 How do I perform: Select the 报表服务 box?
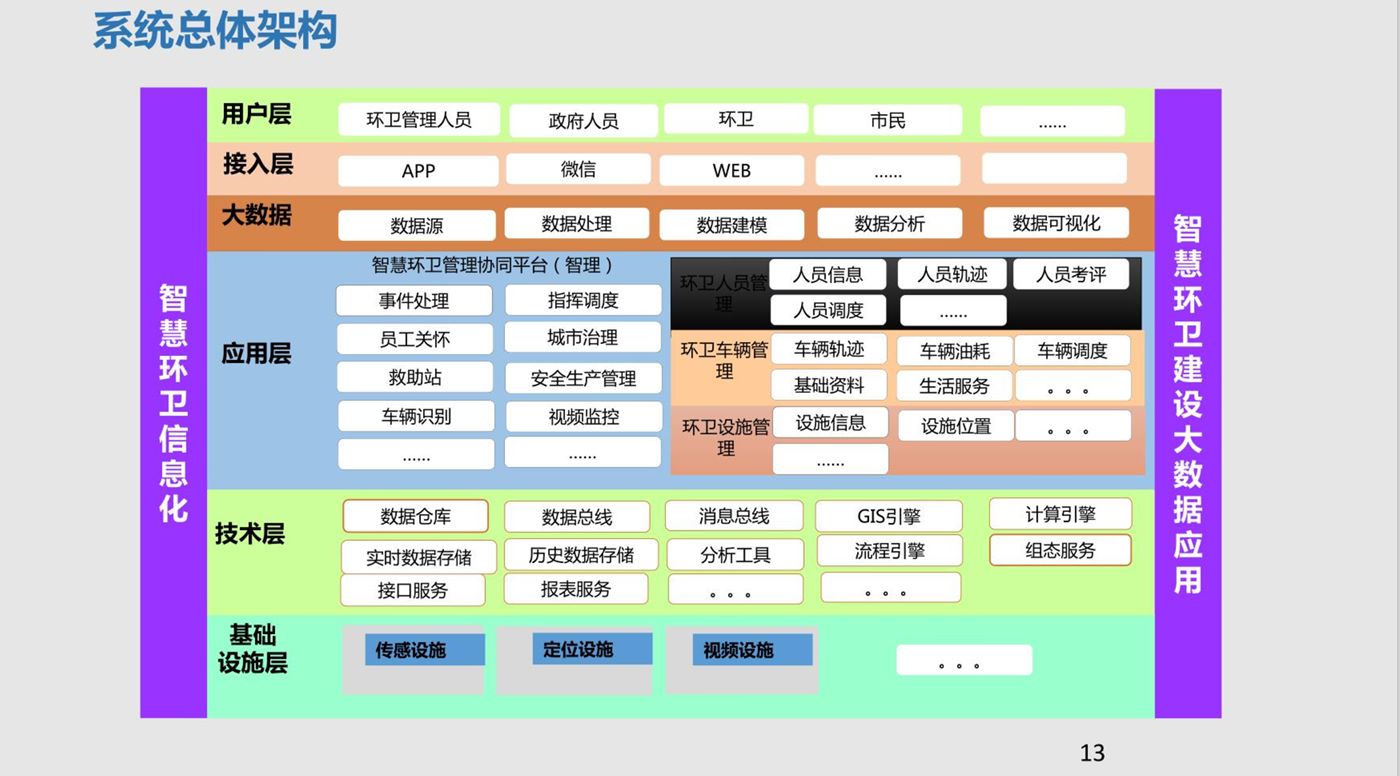[576, 589]
